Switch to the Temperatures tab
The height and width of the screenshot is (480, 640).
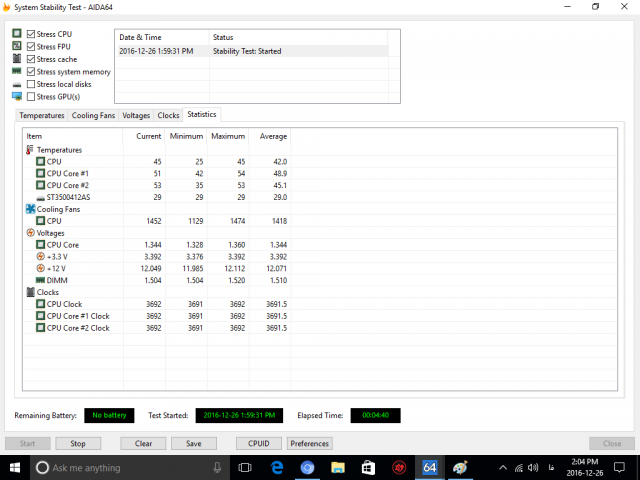pyautogui.click(x=42, y=116)
